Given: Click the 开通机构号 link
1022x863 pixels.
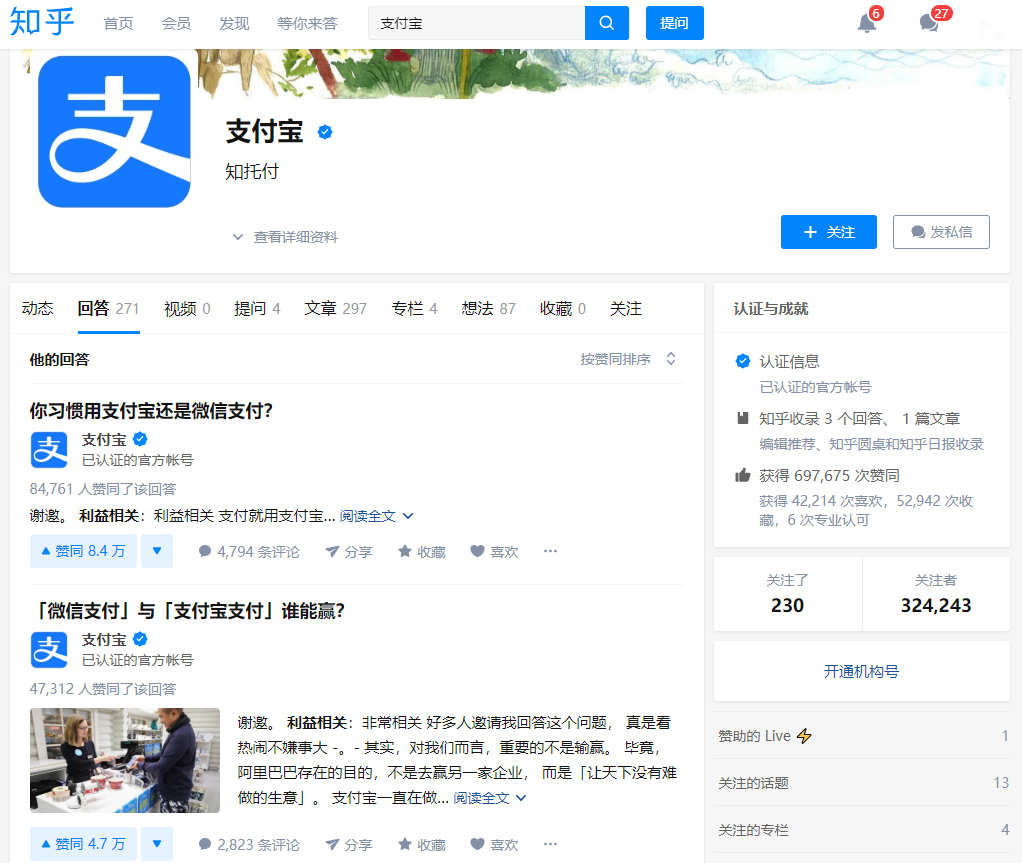Looking at the screenshot, I should (x=861, y=671).
